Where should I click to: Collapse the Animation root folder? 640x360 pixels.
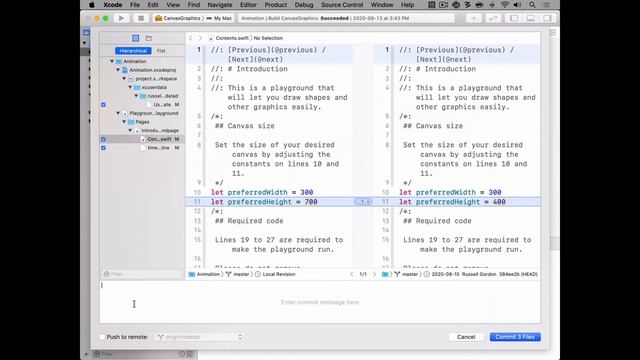[112, 61]
